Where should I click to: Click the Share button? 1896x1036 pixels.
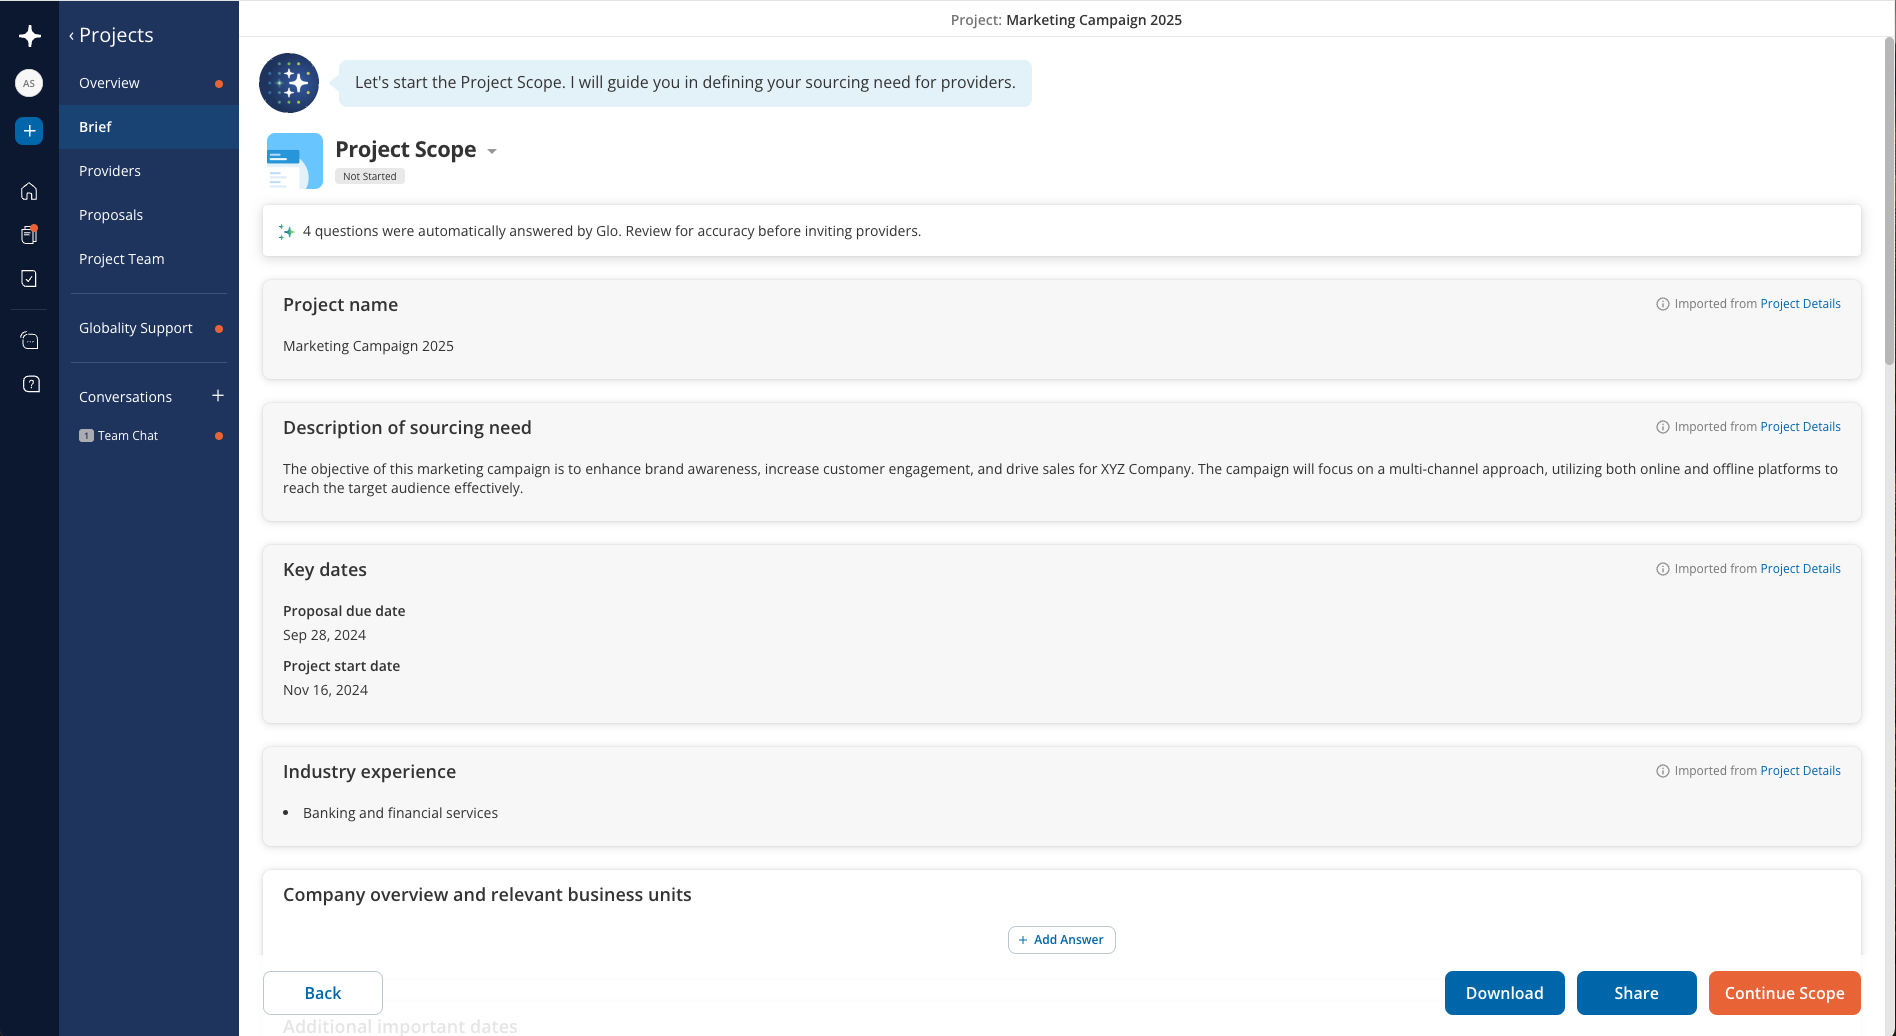(x=1636, y=993)
